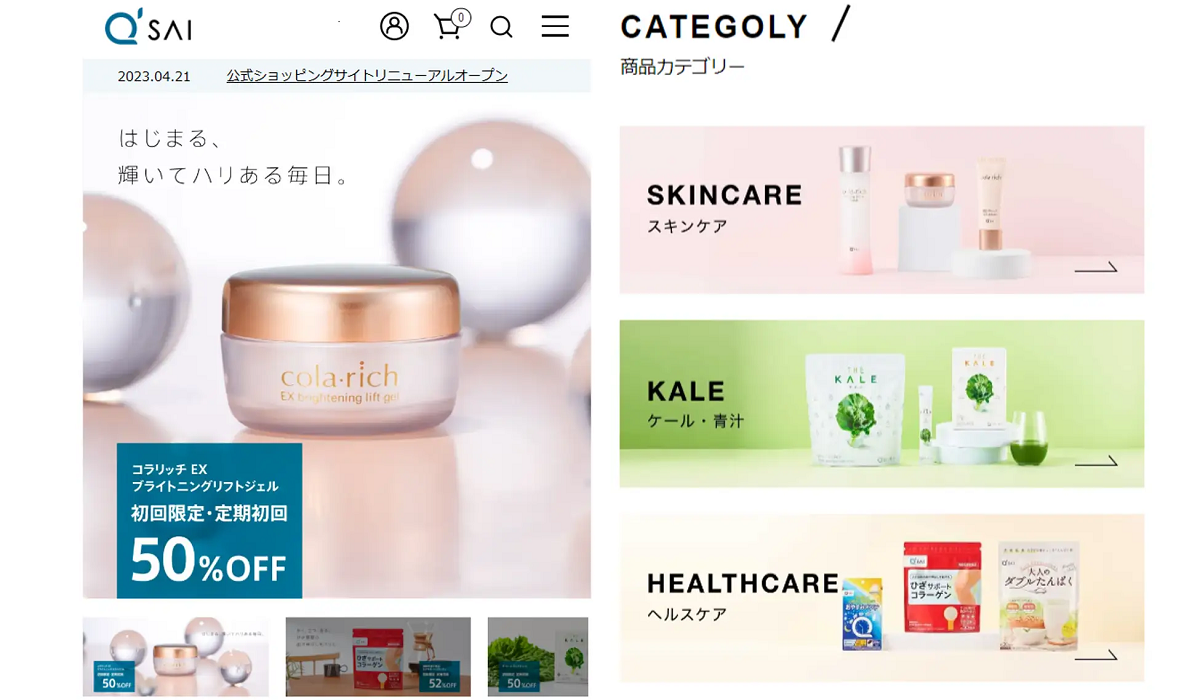Image resolution: width=1200 pixels, height=700 pixels.
Task: Click the CATEGOLY section heading
Action: [714, 26]
